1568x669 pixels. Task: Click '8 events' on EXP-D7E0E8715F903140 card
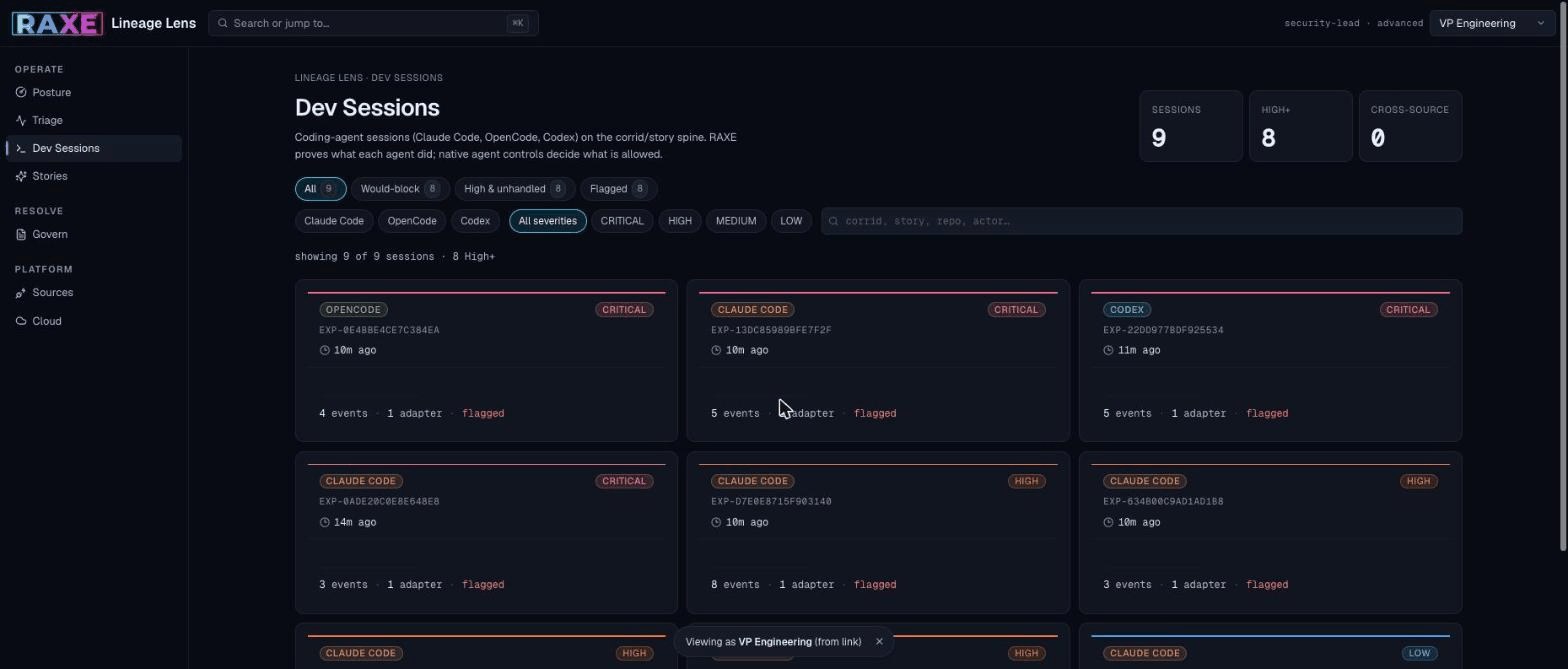pyautogui.click(x=735, y=585)
